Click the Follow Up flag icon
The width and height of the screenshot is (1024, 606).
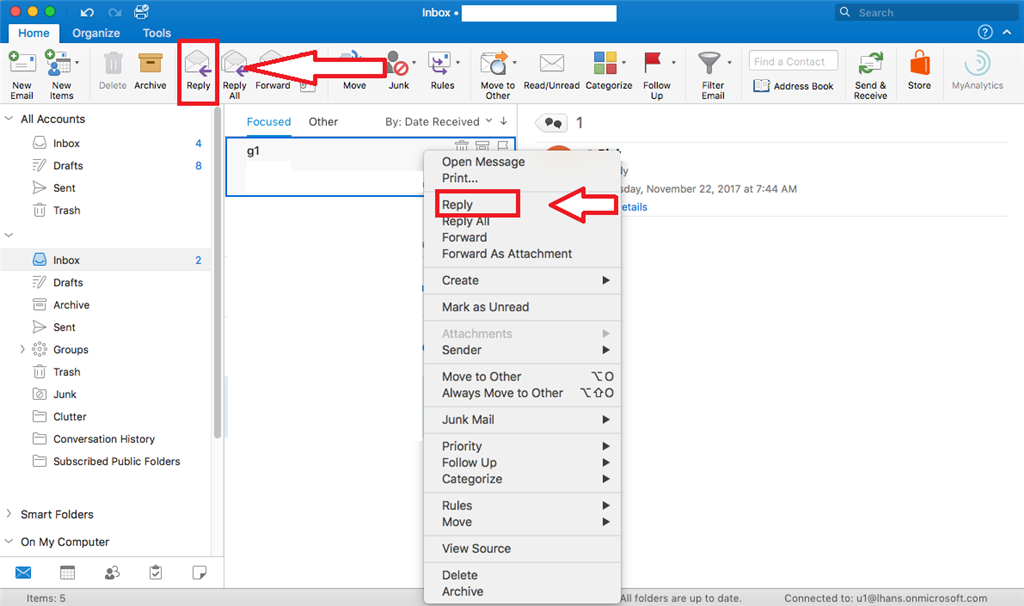click(652, 63)
